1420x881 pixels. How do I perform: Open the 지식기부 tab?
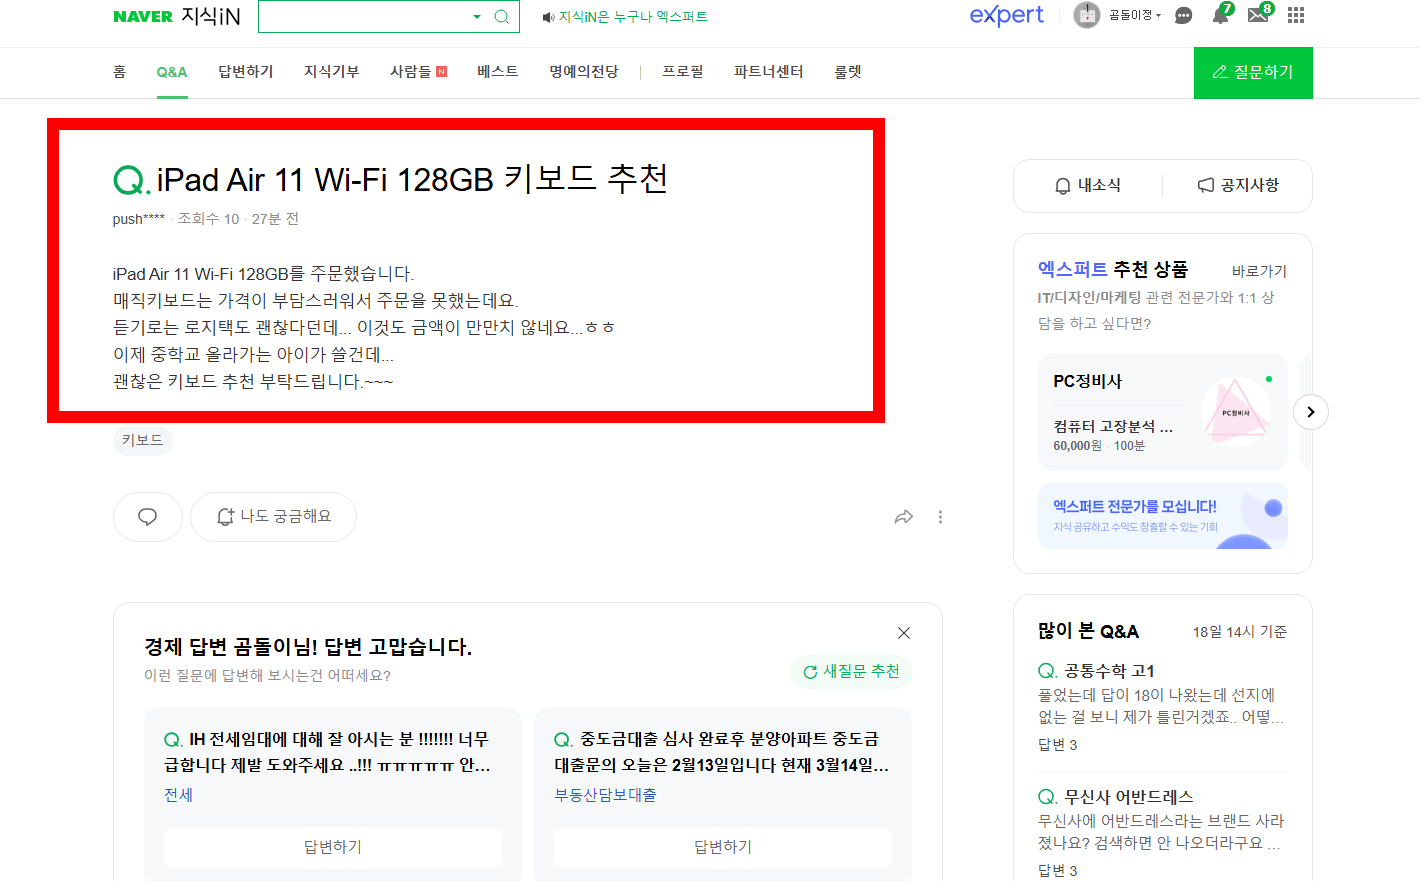click(332, 72)
